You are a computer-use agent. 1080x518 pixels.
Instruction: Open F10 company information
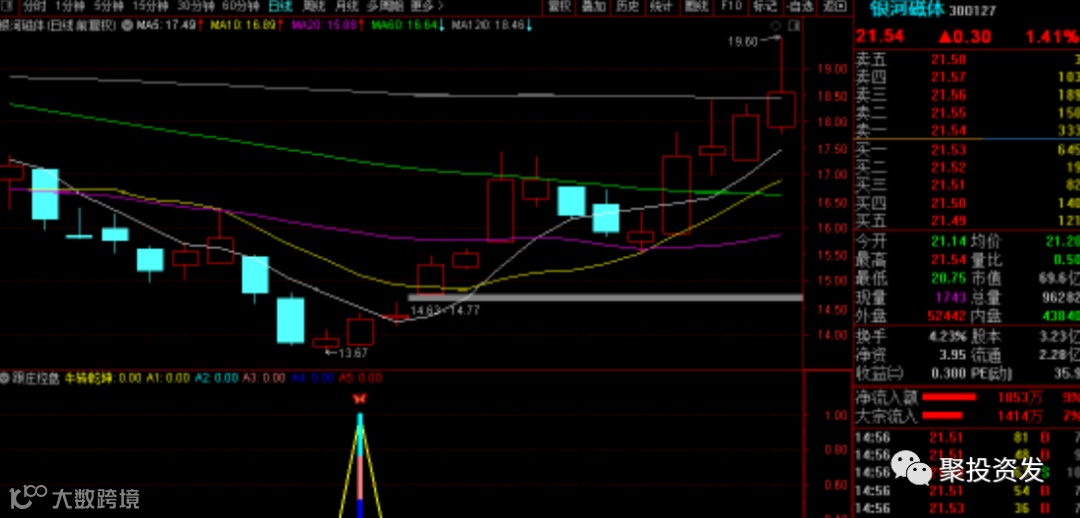click(x=731, y=6)
